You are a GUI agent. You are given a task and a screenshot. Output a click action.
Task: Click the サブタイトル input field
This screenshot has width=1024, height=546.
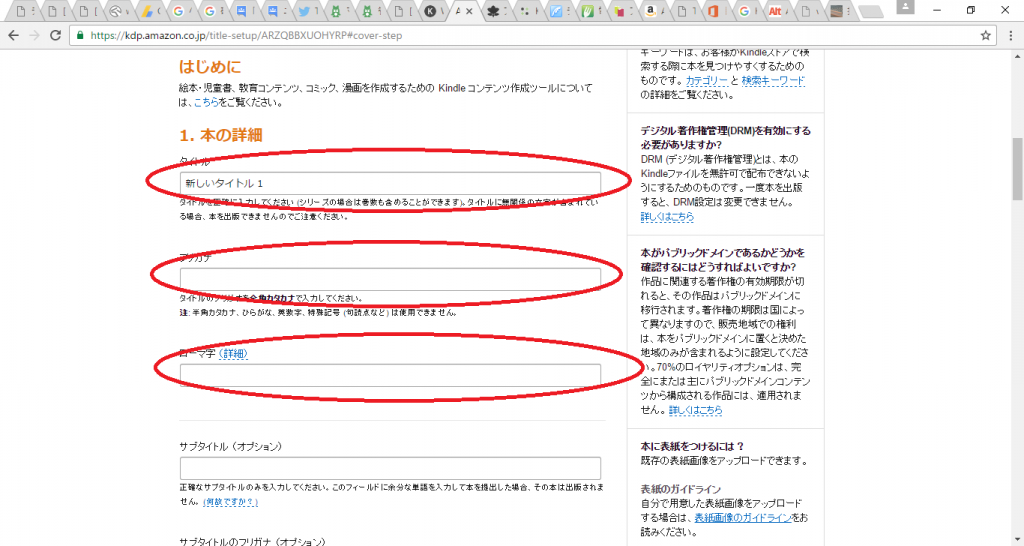[x=390, y=468]
